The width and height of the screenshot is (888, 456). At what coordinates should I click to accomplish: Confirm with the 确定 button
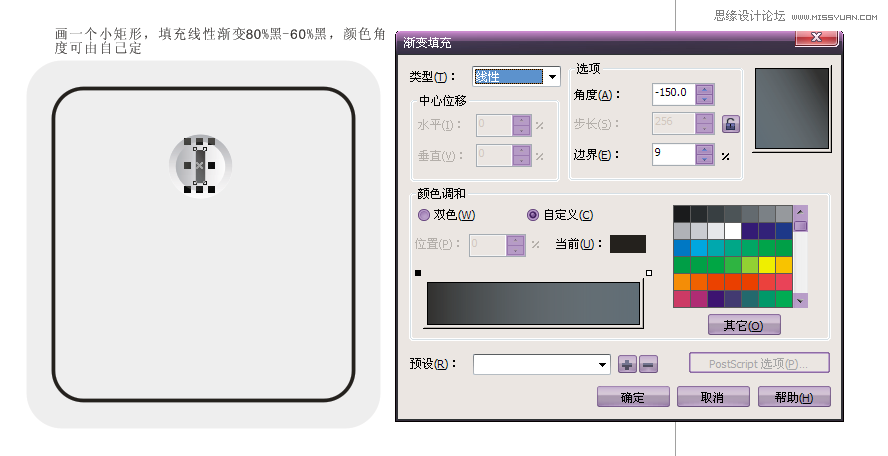click(632, 397)
